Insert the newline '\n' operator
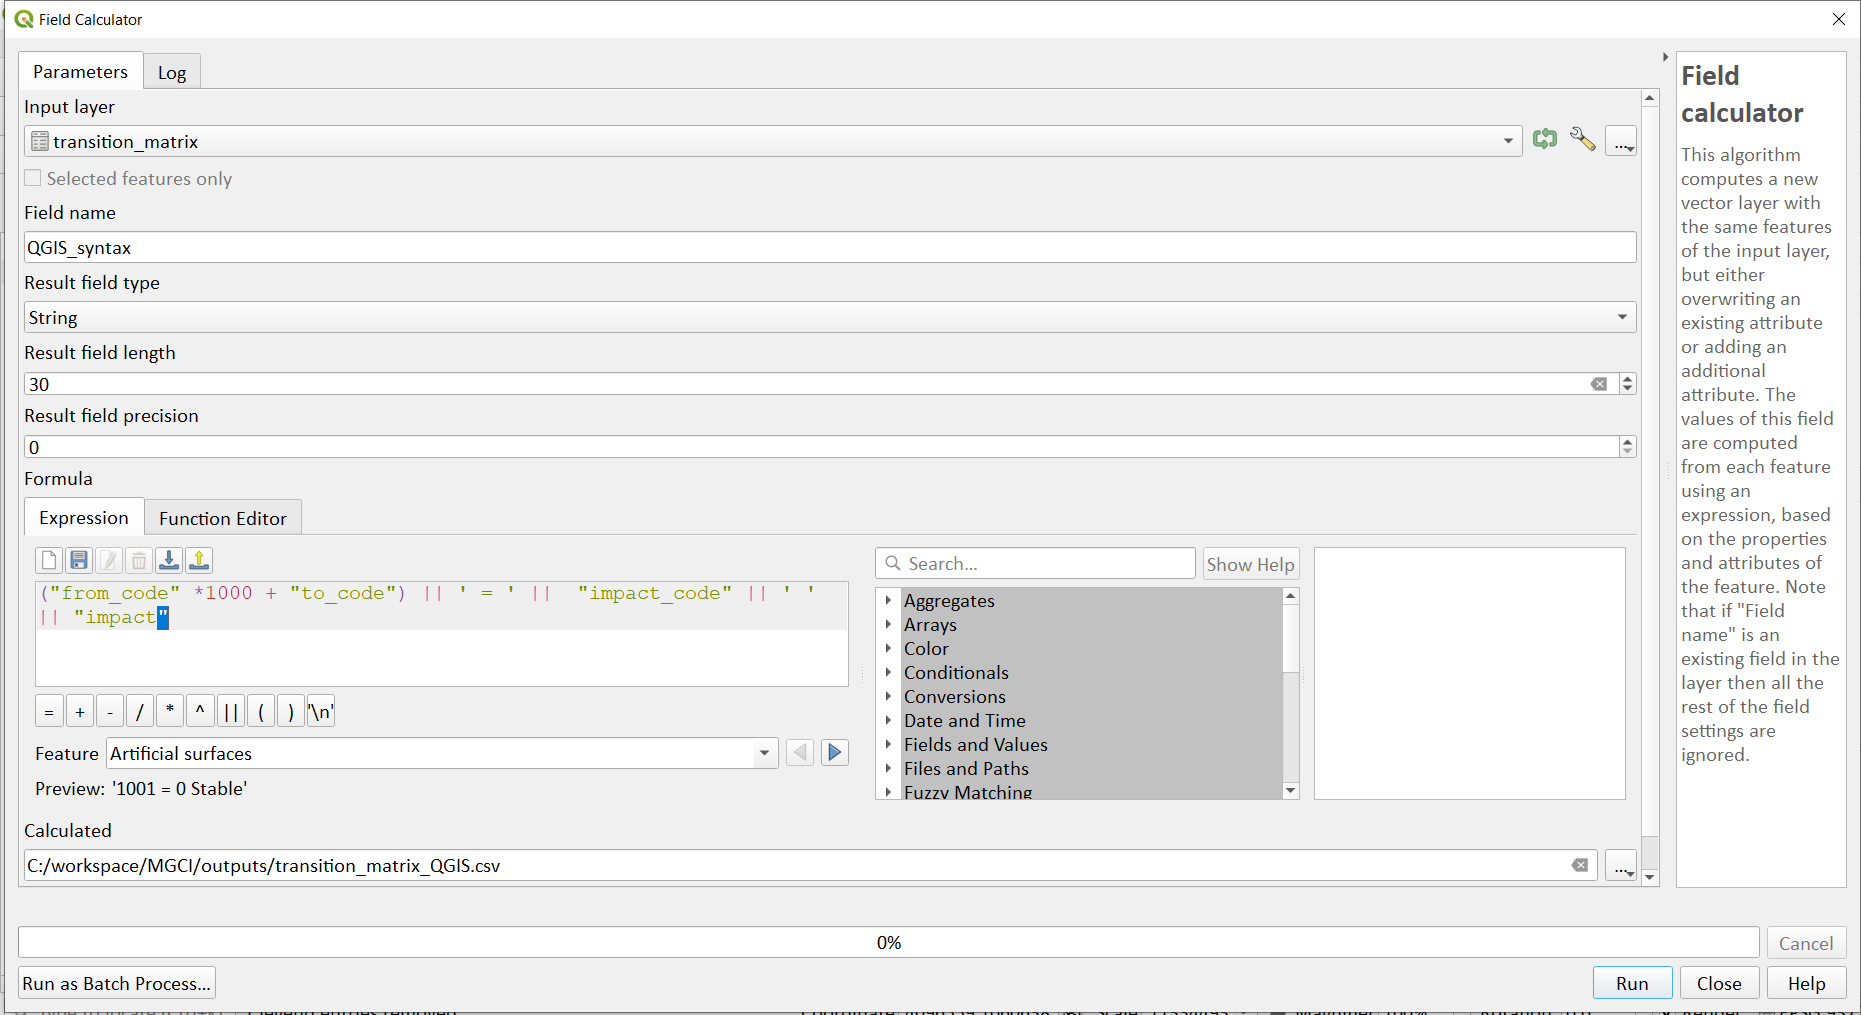The image size is (1861, 1015). [321, 712]
